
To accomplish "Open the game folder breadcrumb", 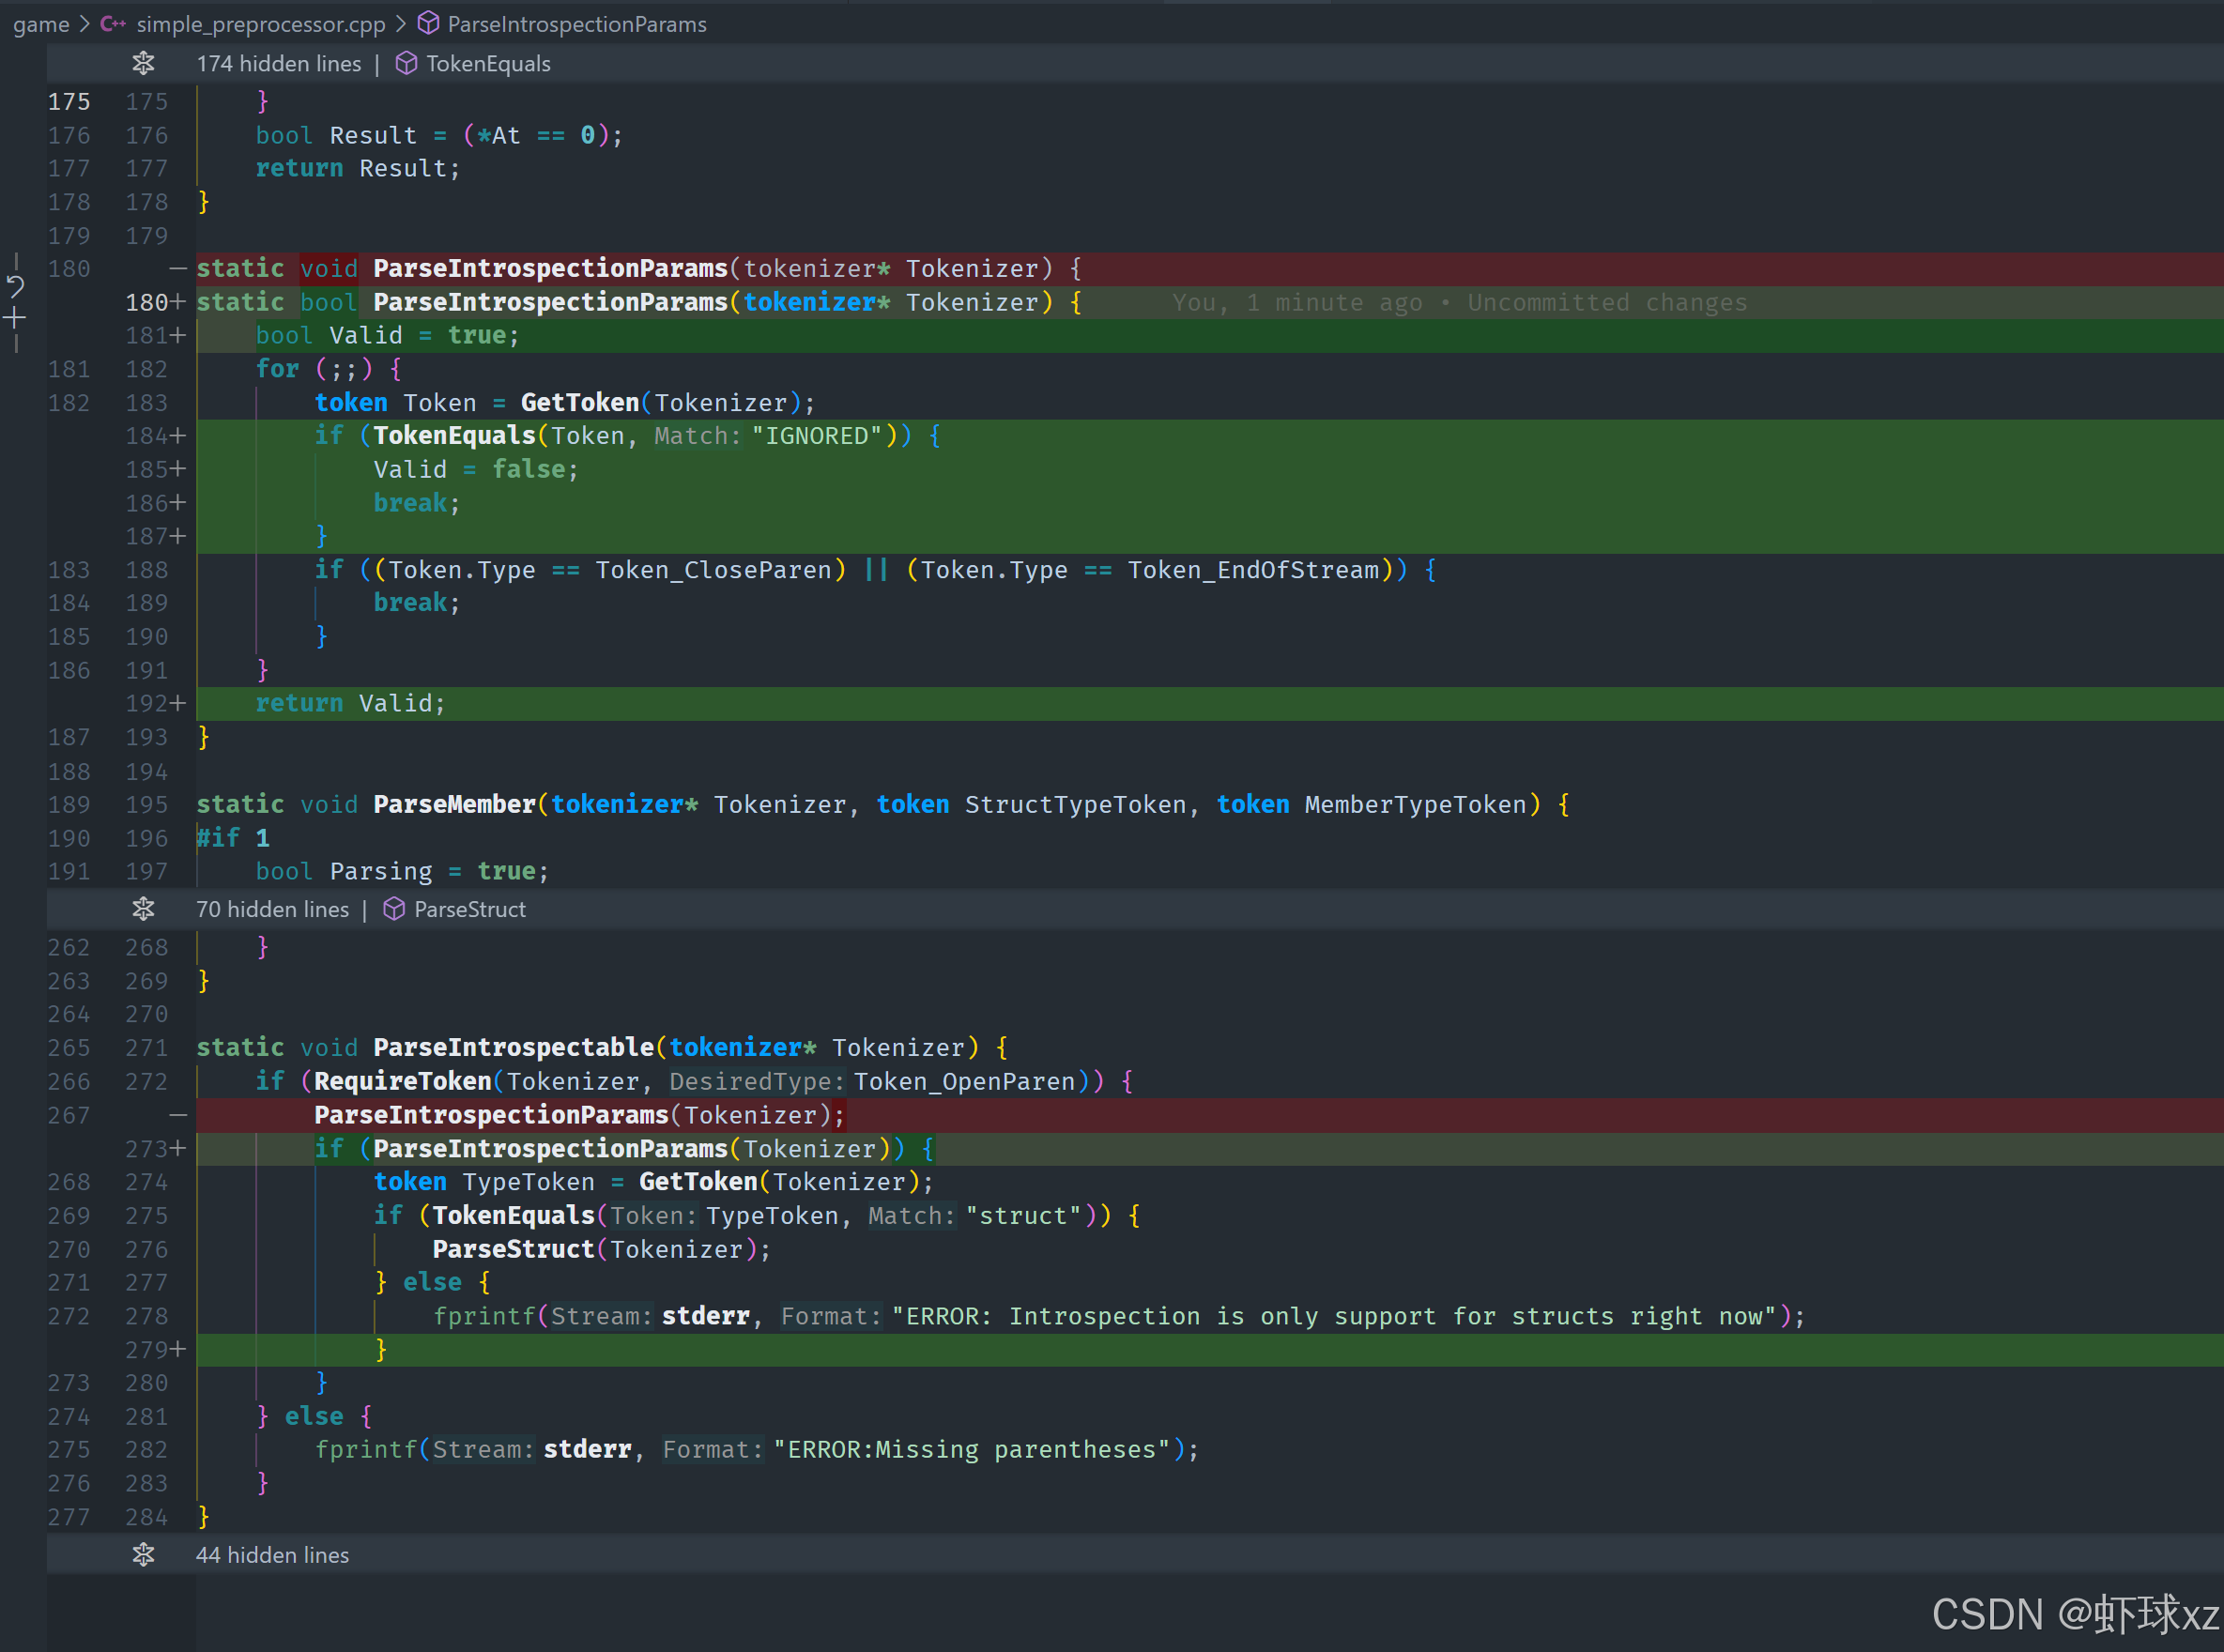I will click(41, 24).
